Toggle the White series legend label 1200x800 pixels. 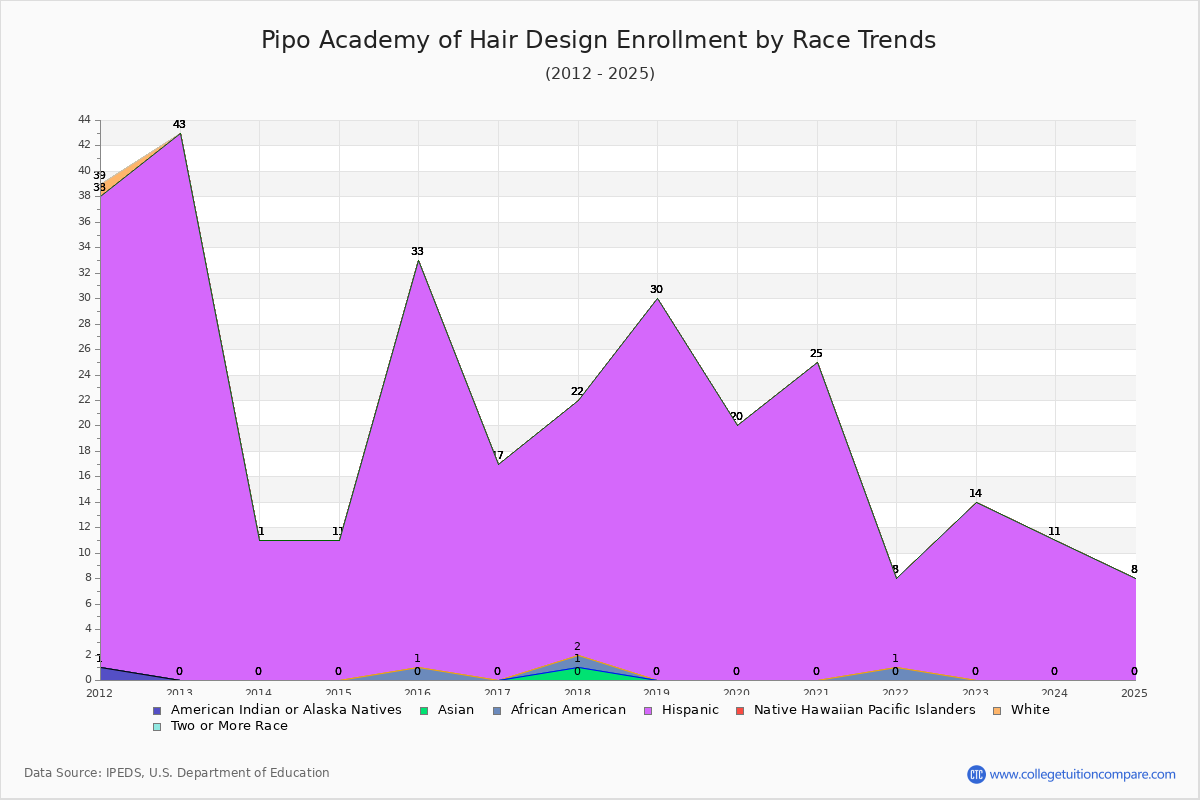(x=1030, y=710)
